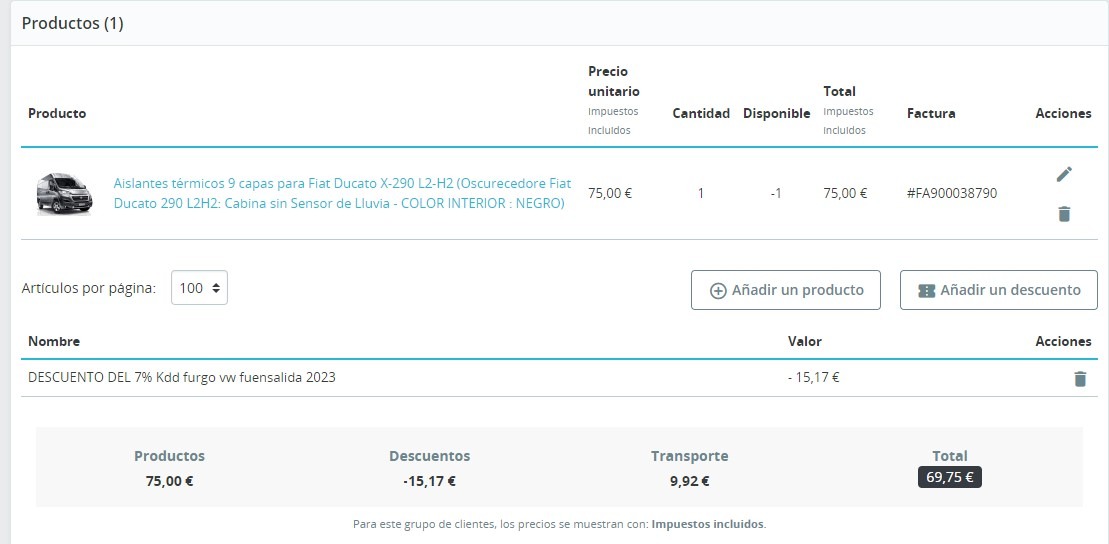The width and height of the screenshot is (1109, 544).
Task: Click the Transporte 9,92 € amount
Action: click(690, 482)
